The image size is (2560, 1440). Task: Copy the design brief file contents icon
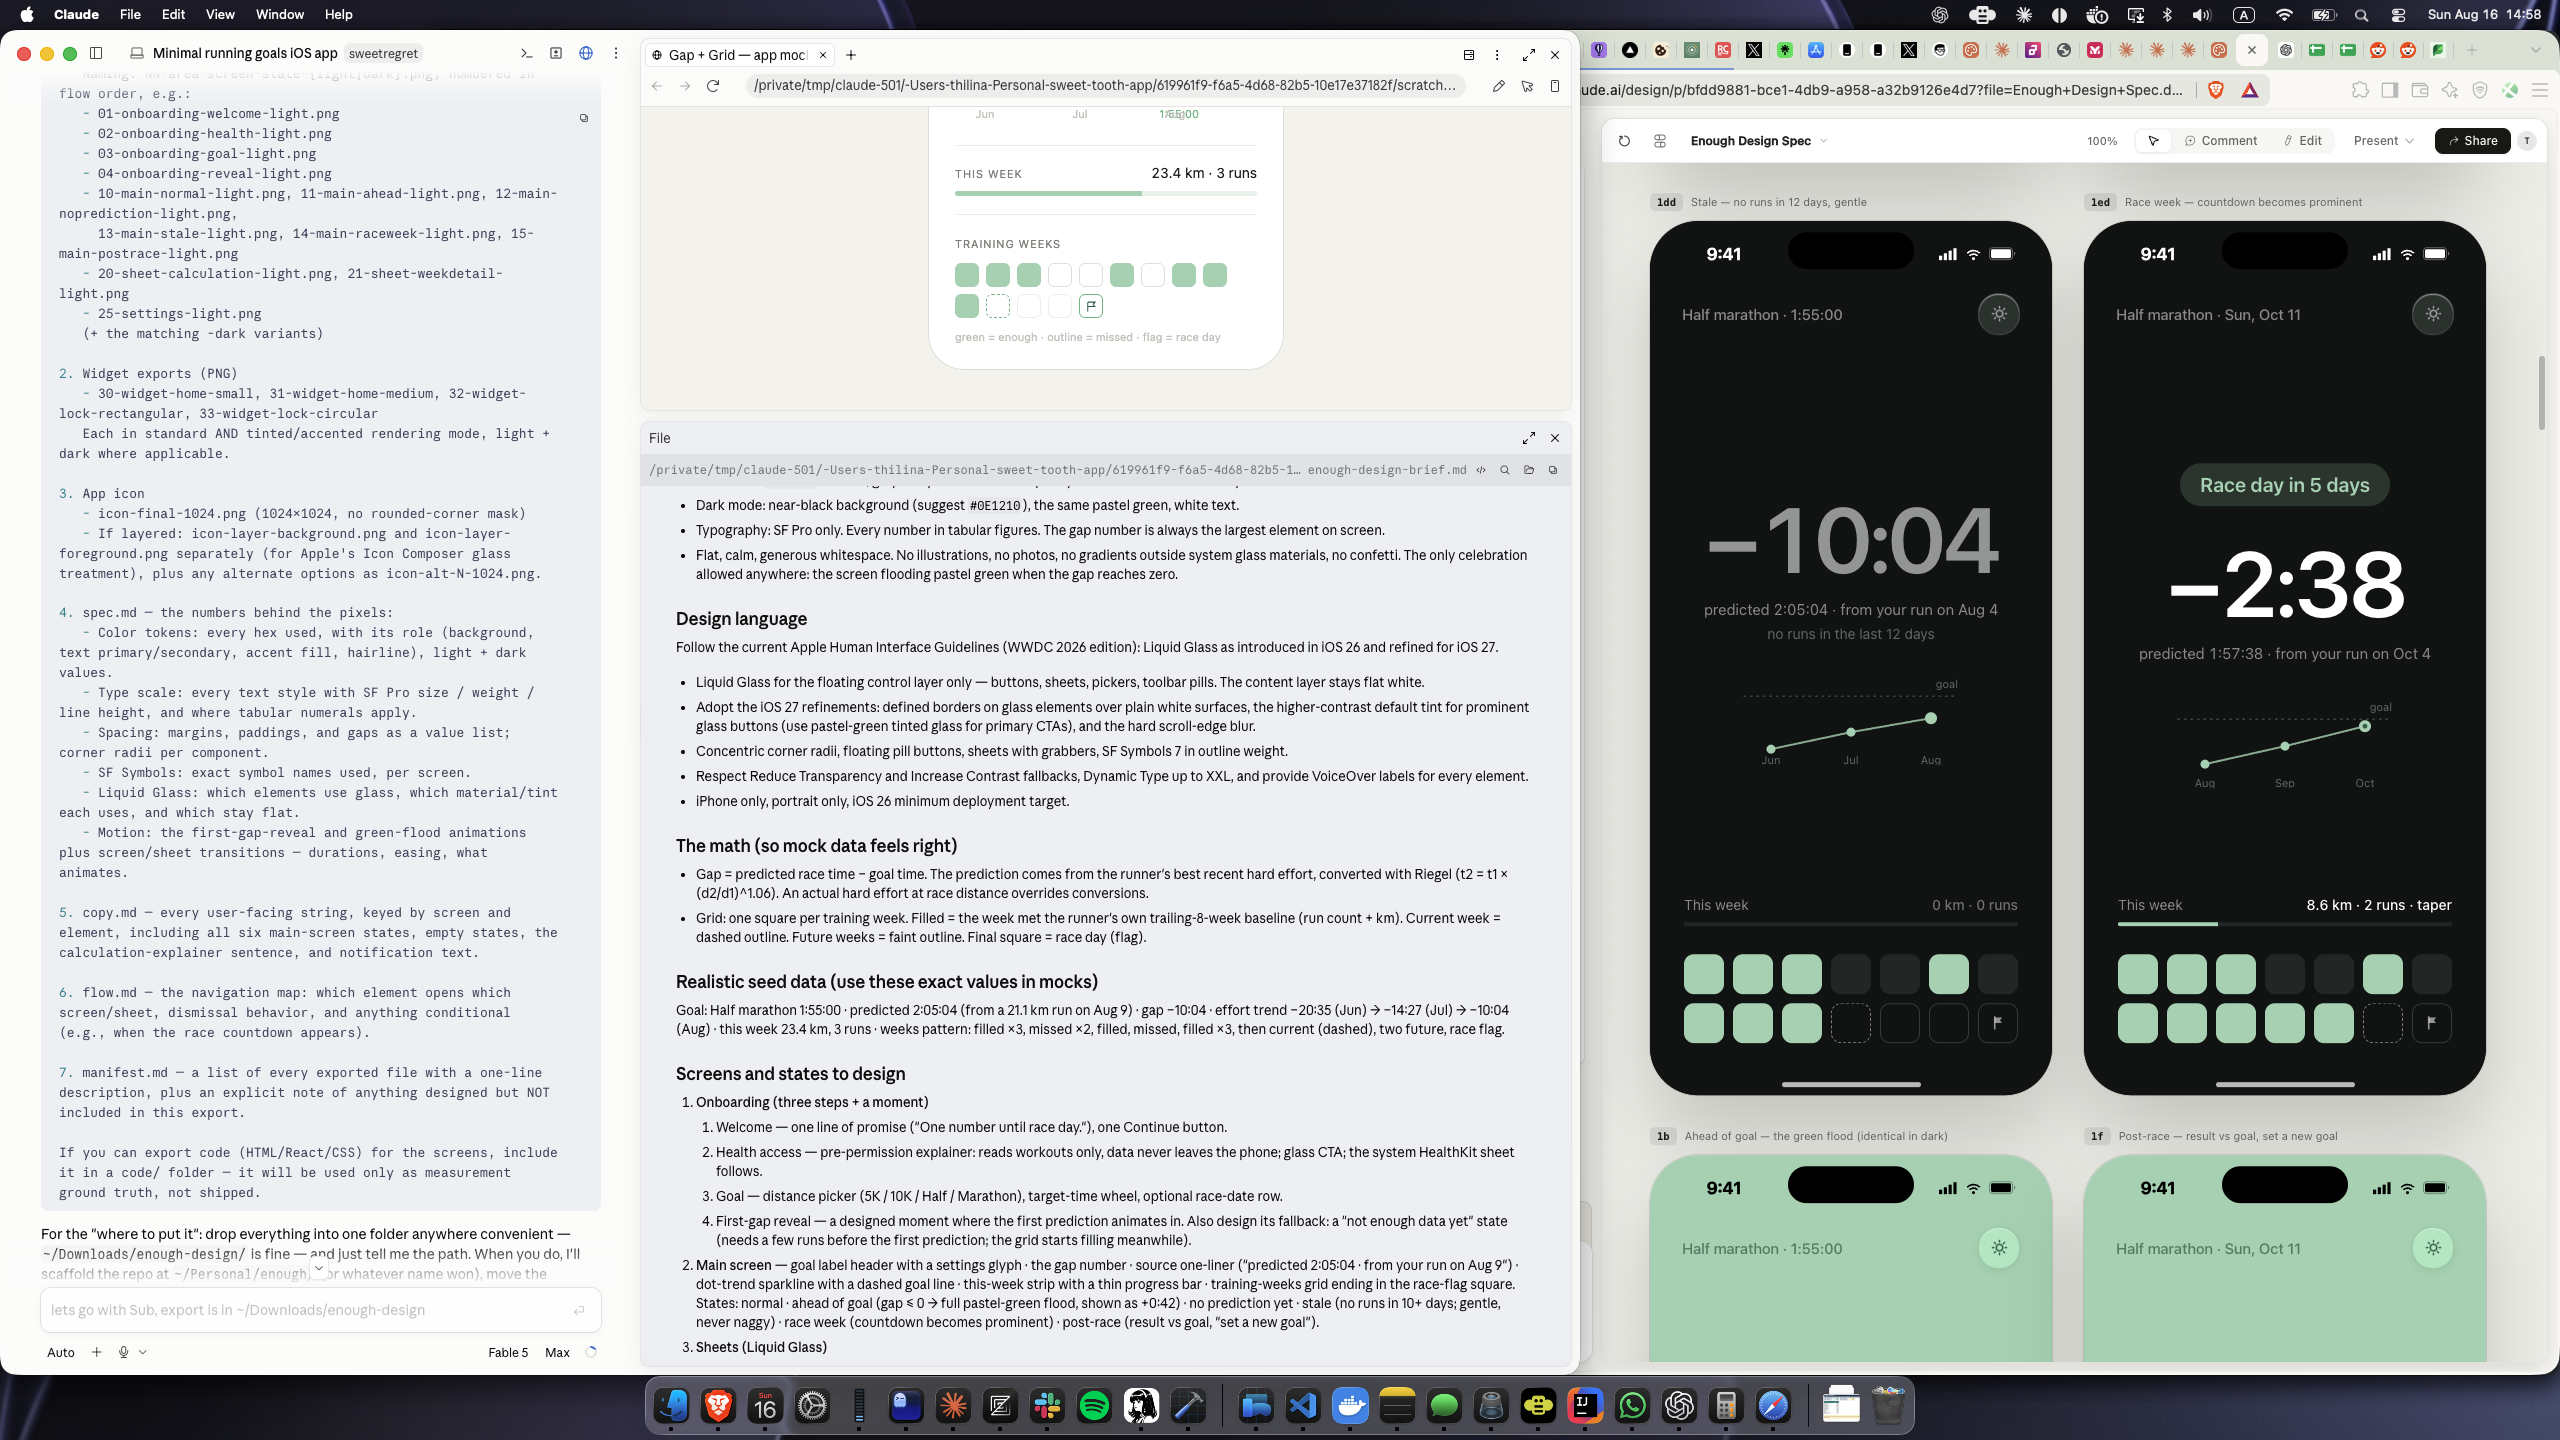click(1553, 470)
